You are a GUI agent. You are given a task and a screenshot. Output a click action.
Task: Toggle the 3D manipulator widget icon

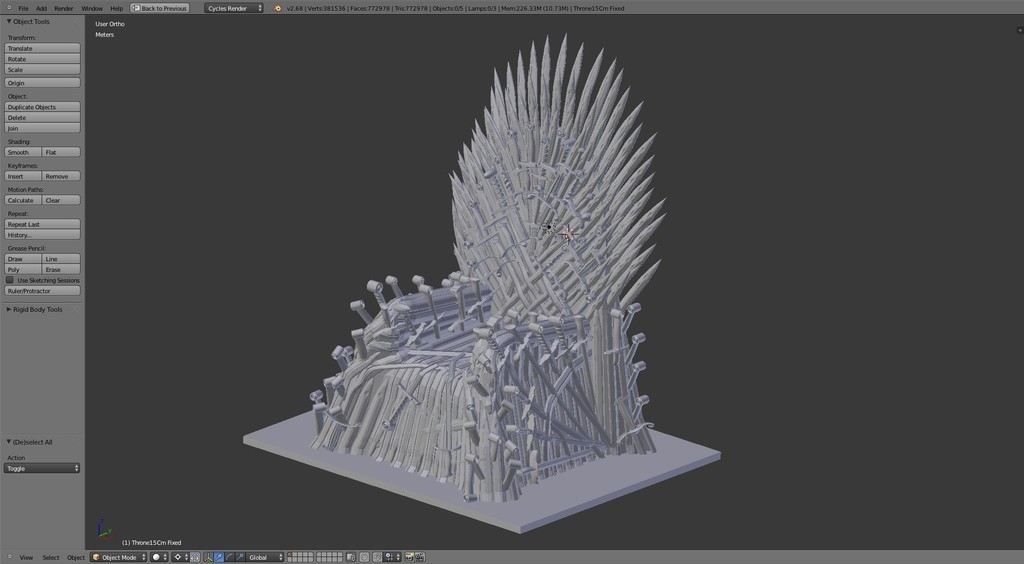pyautogui.click(x=208, y=557)
